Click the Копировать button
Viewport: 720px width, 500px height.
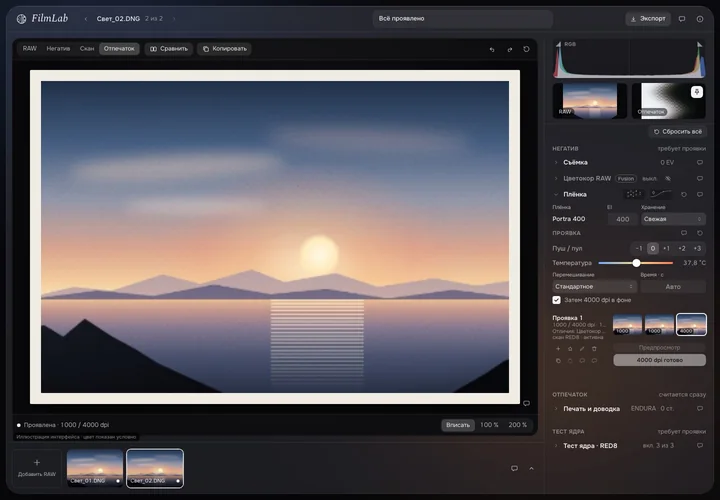(x=225, y=49)
